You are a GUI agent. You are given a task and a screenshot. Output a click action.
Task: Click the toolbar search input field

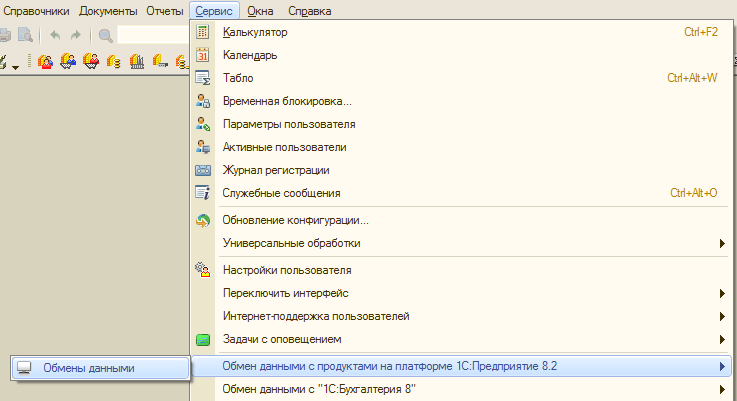(x=152, y=35)
